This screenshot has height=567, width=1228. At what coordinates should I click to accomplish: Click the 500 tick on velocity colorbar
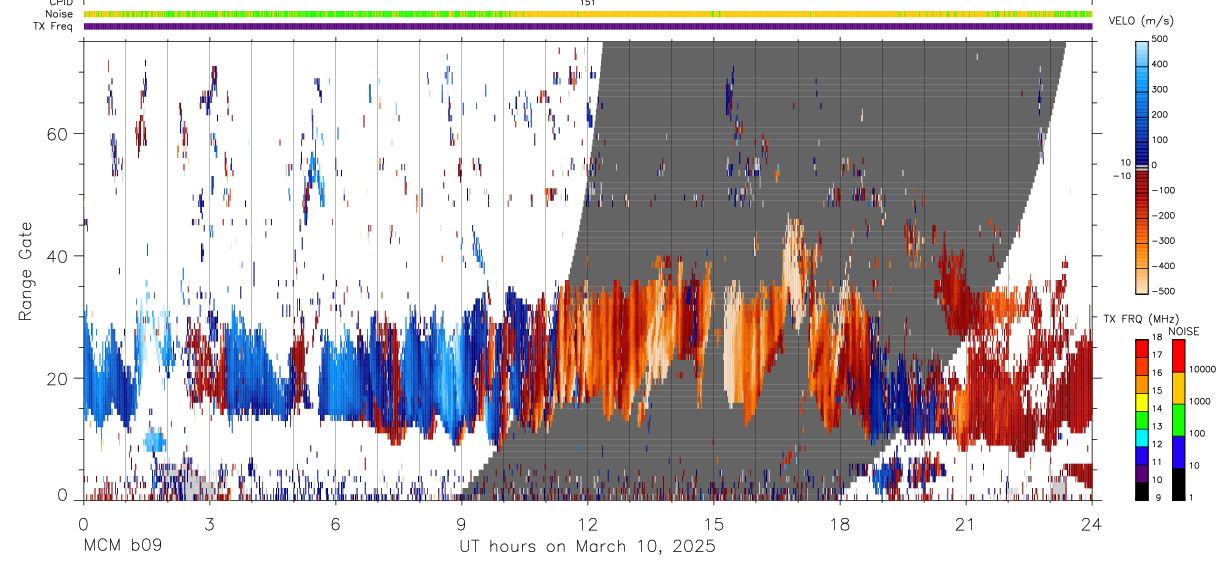pos(1162,39)
